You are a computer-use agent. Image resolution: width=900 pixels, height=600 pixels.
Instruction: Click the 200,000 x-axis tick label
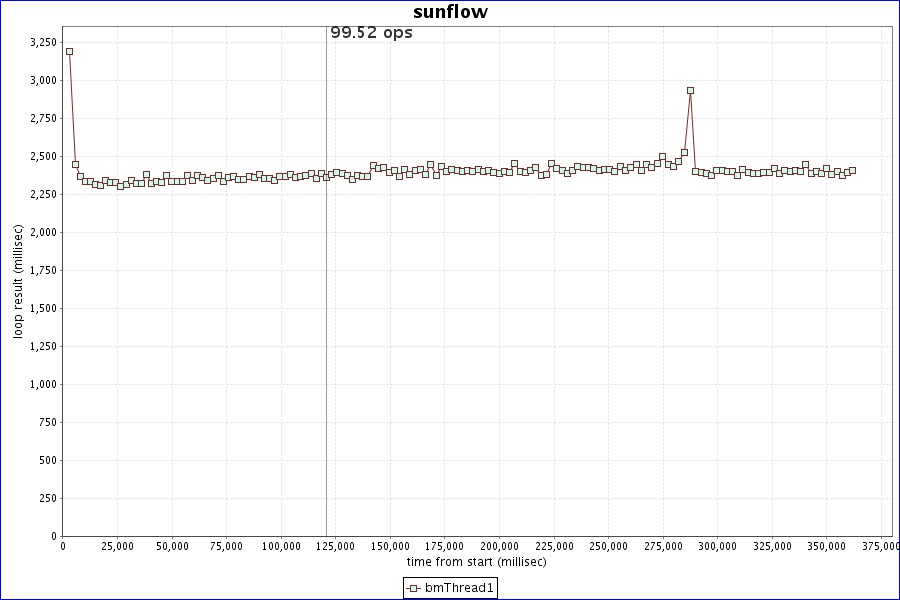click(x=499, y=547)
